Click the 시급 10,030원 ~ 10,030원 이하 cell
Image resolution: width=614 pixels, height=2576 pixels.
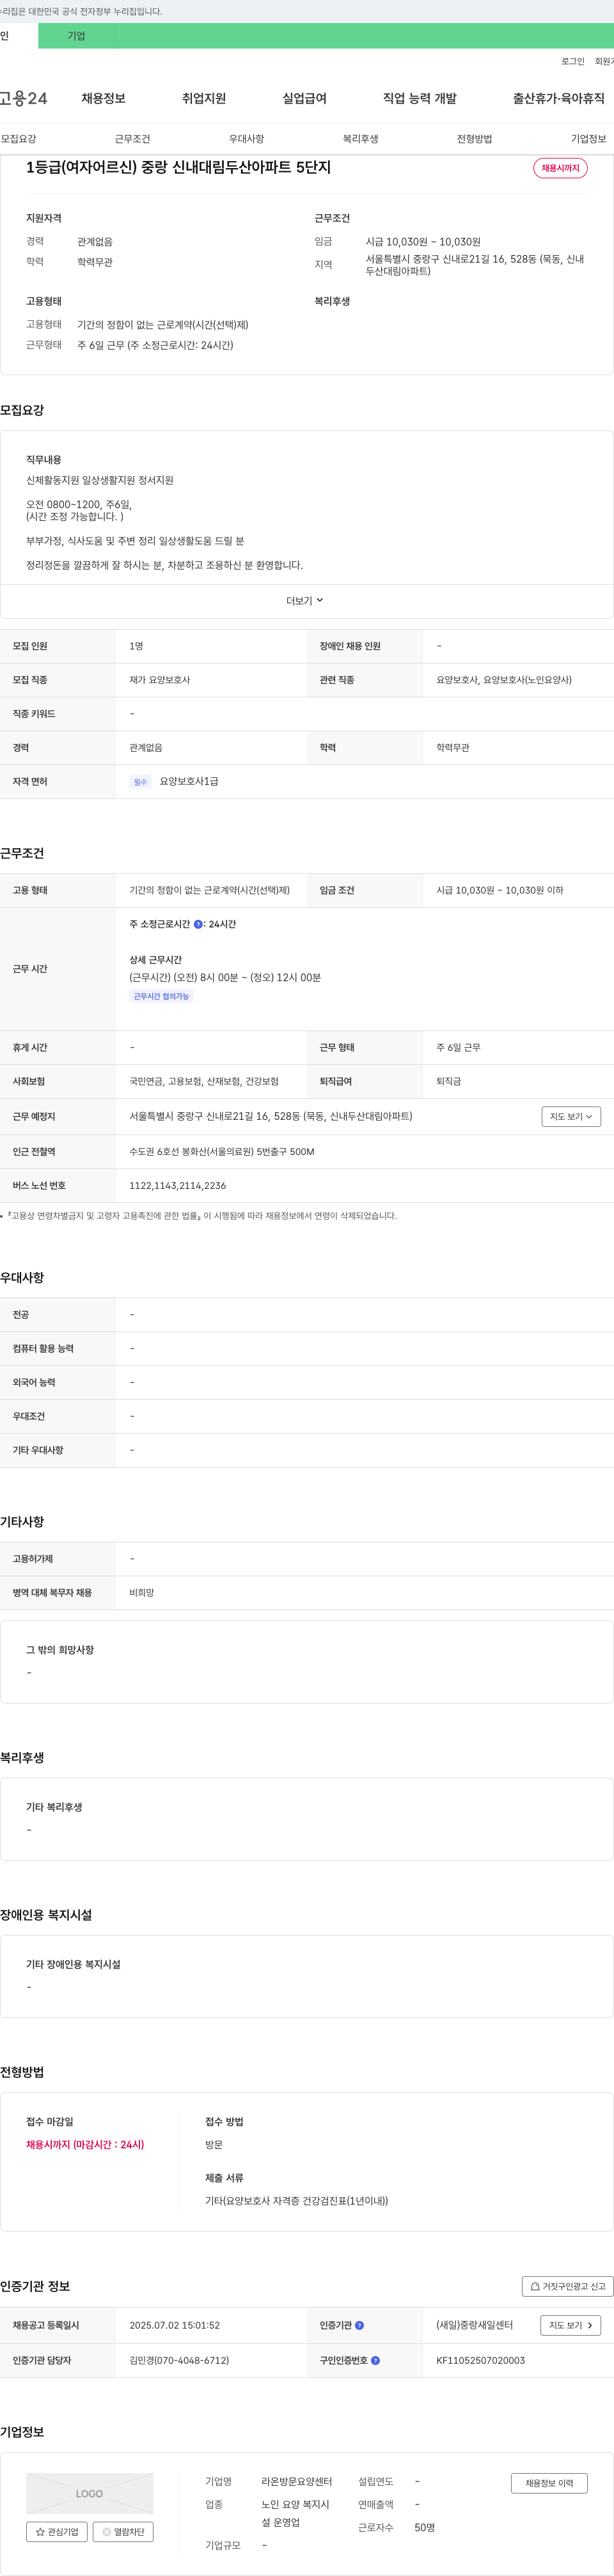499,891
